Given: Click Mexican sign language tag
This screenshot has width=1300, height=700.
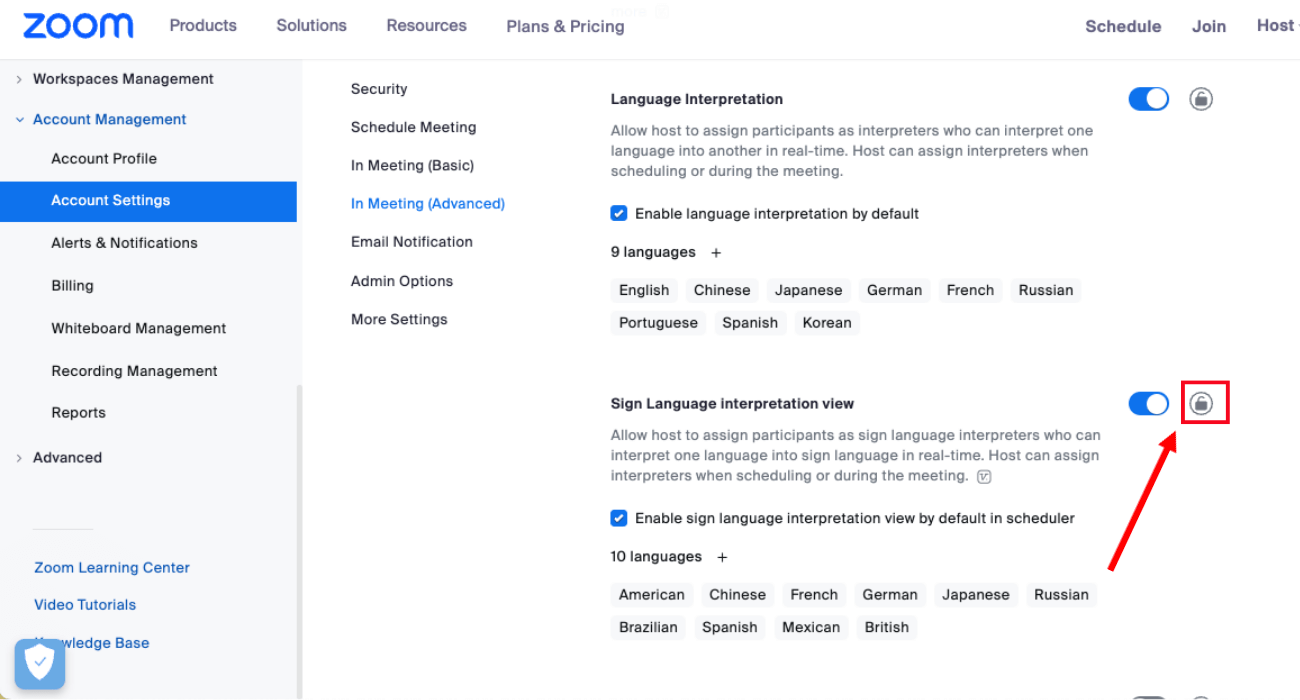Looking at the screenshot, I should (811, 627).
